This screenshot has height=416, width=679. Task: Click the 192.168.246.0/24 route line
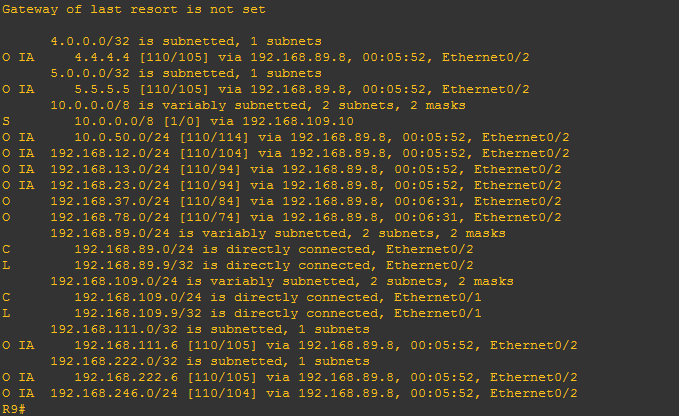(x=290, y=393)
